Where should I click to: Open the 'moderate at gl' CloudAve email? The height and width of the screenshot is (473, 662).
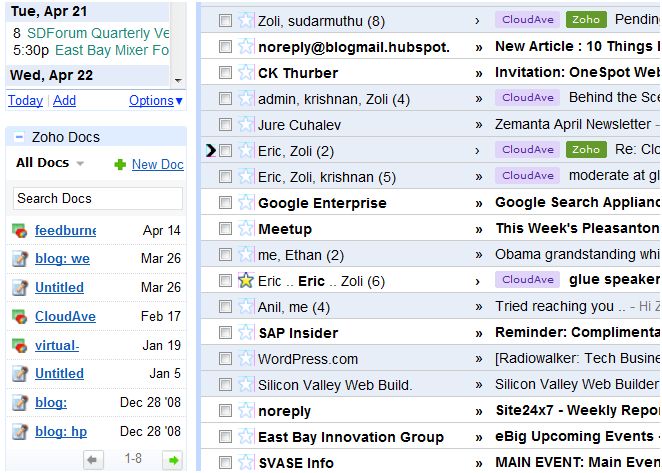coord(614,176)
